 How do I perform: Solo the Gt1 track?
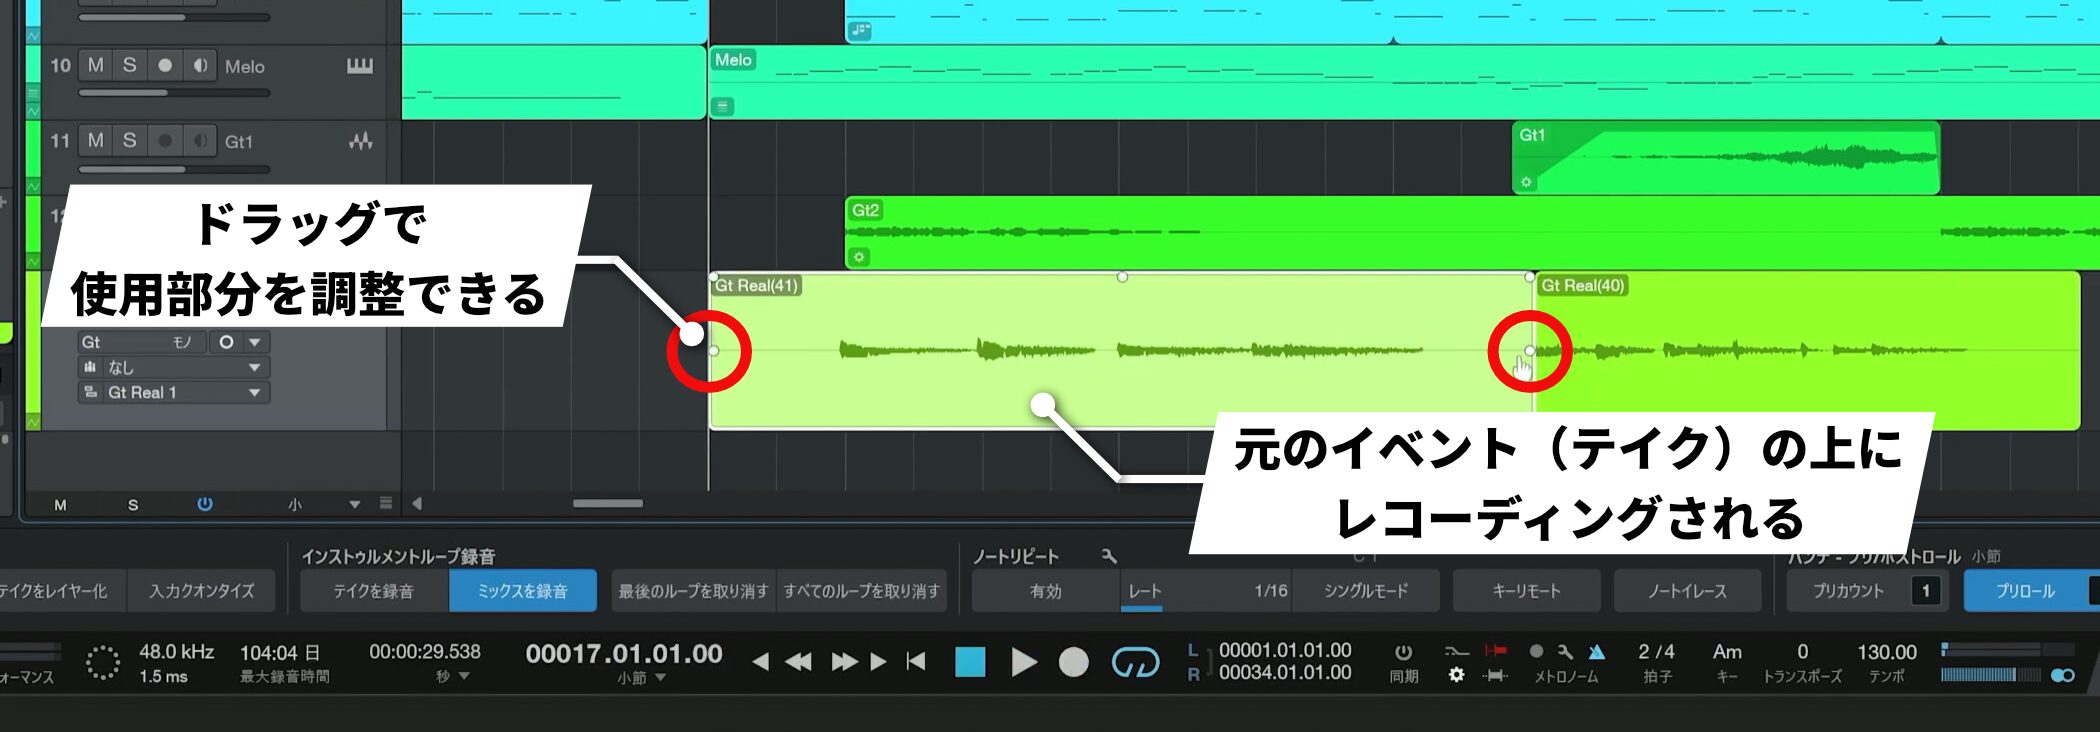click(x=130, y=141)
